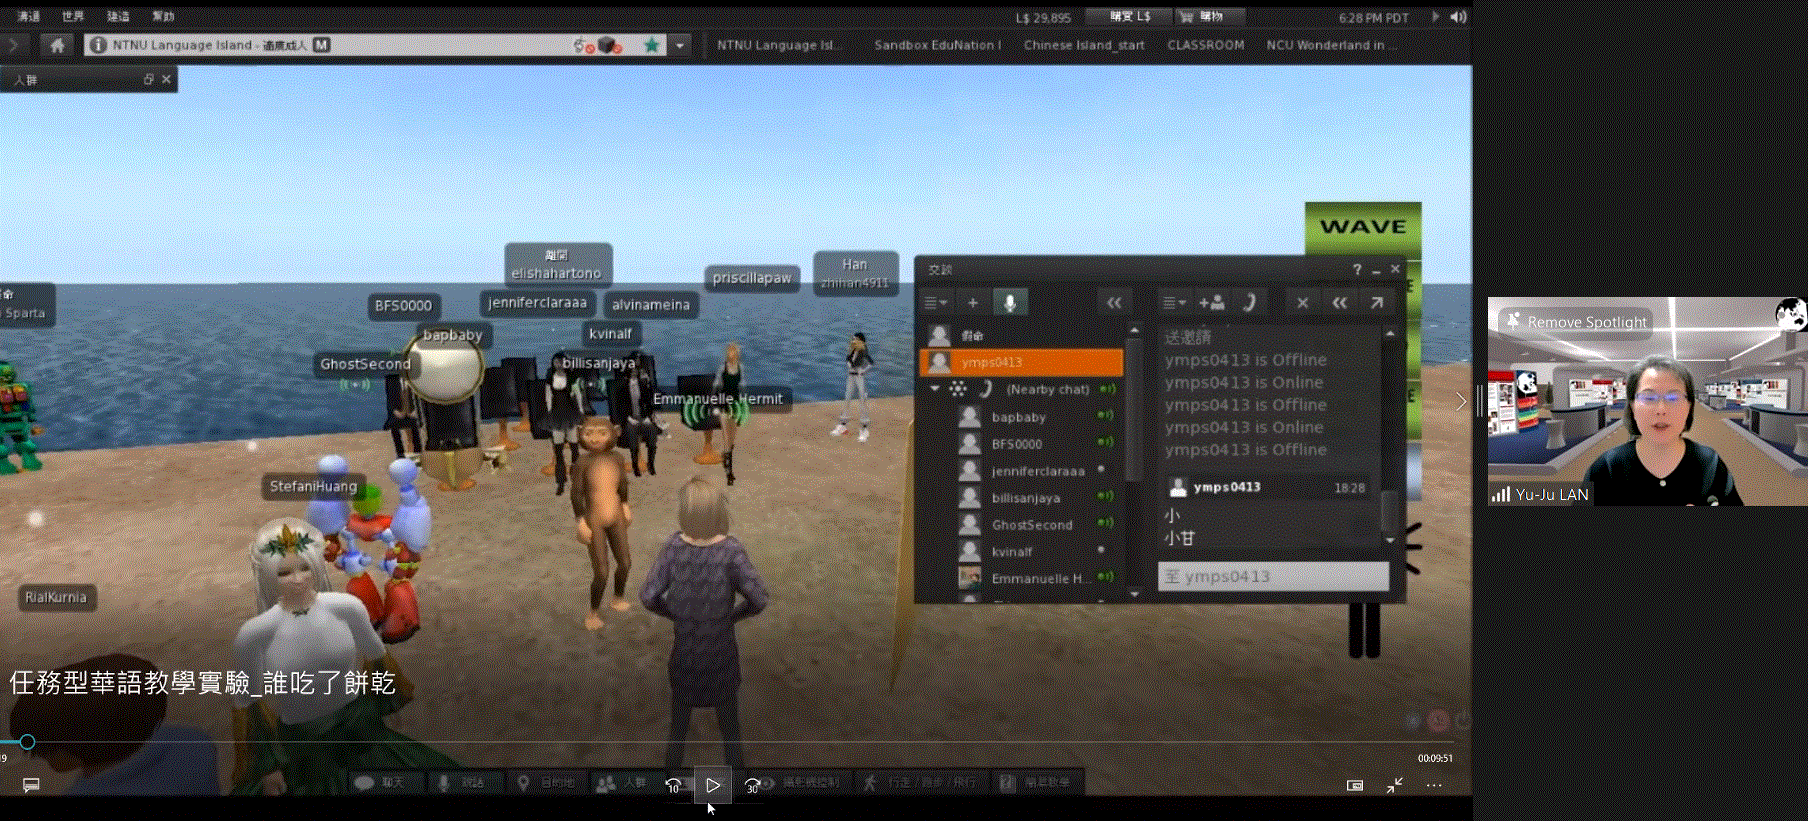This screenshot has width=1808, height=821.
Task: Open the Chinese Island_start favorite landmark
Action: pyautogui.click(x=1083, y=45)
